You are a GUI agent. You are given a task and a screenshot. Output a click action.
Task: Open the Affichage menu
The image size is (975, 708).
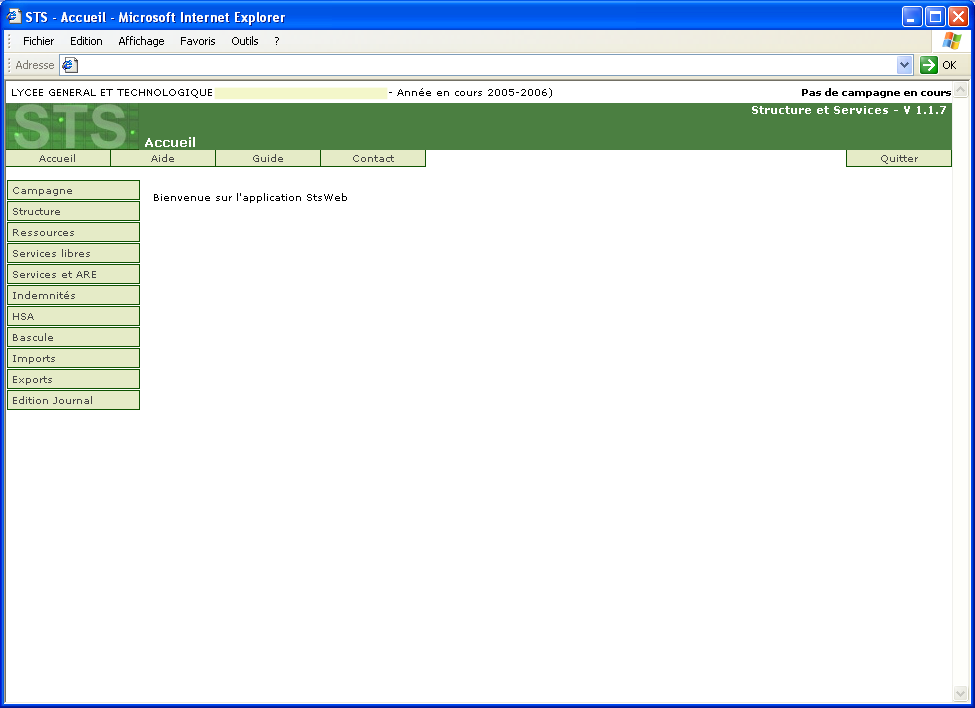[x=141, y=41]
